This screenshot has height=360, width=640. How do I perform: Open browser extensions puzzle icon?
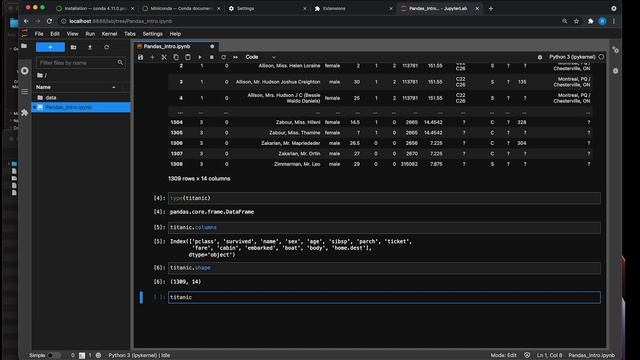point(590,21)
